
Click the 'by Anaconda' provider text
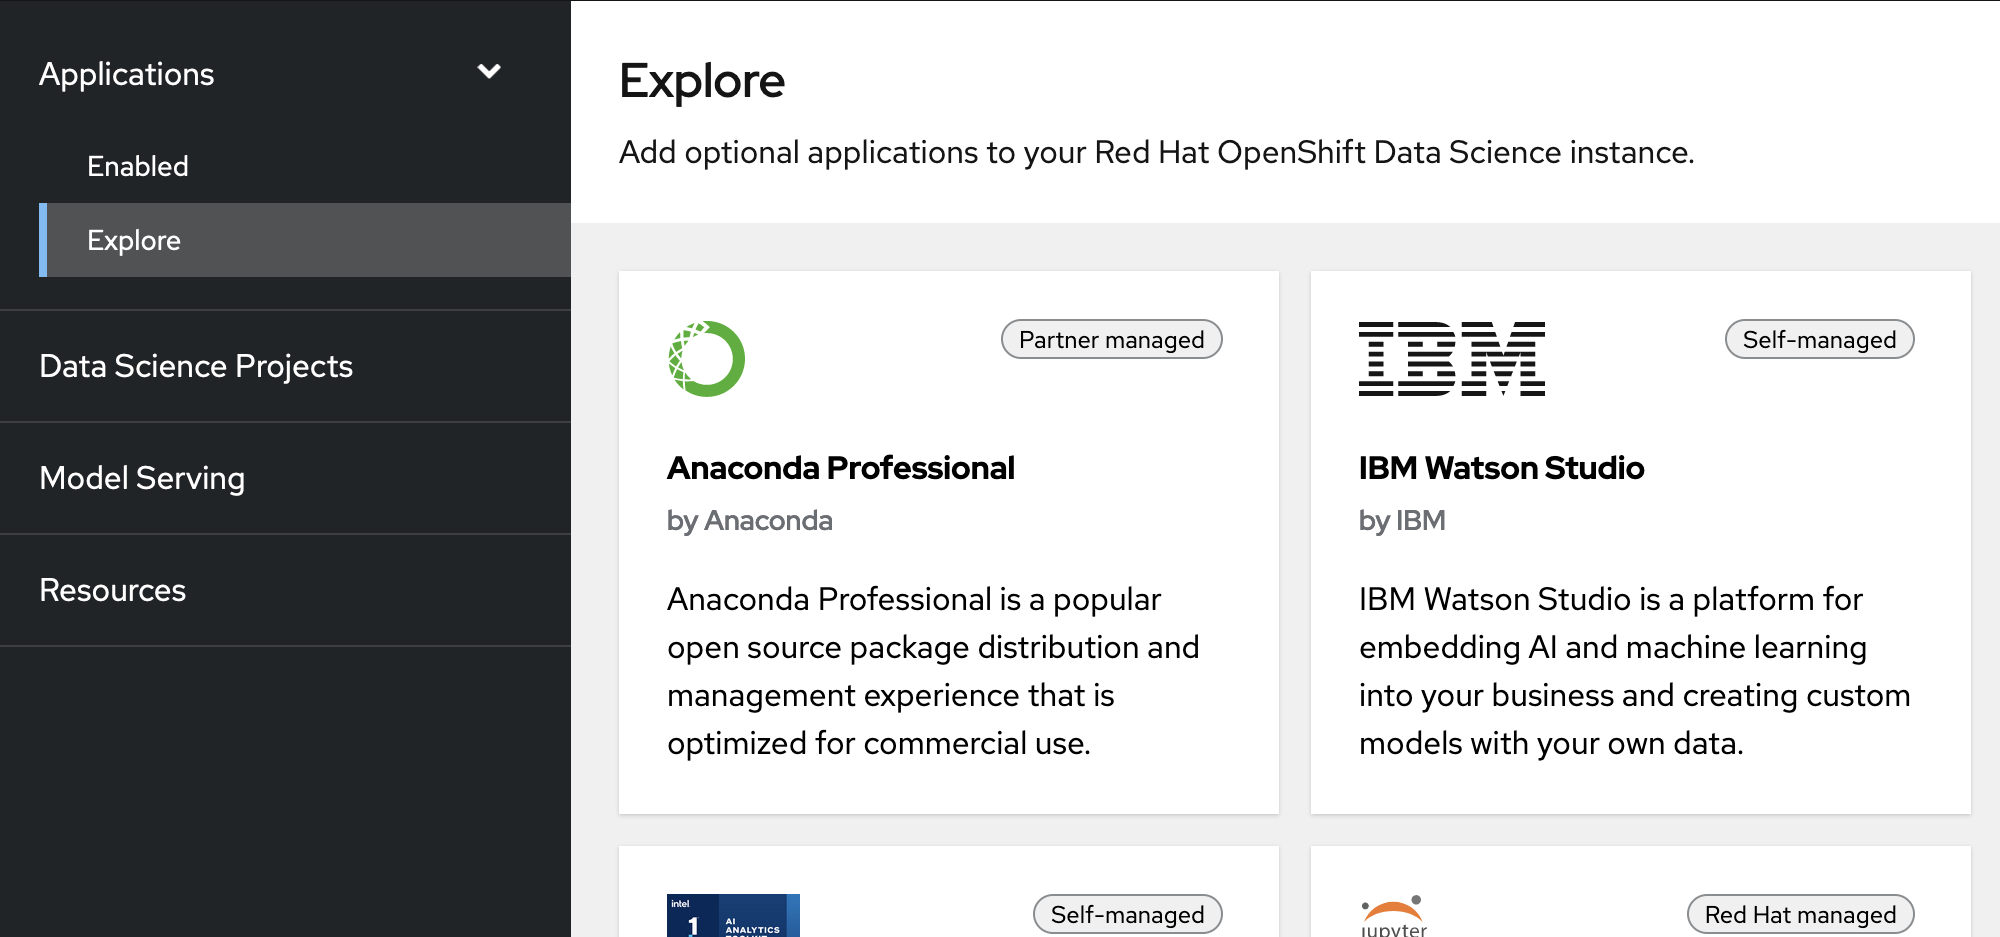[x=749, y=521]
